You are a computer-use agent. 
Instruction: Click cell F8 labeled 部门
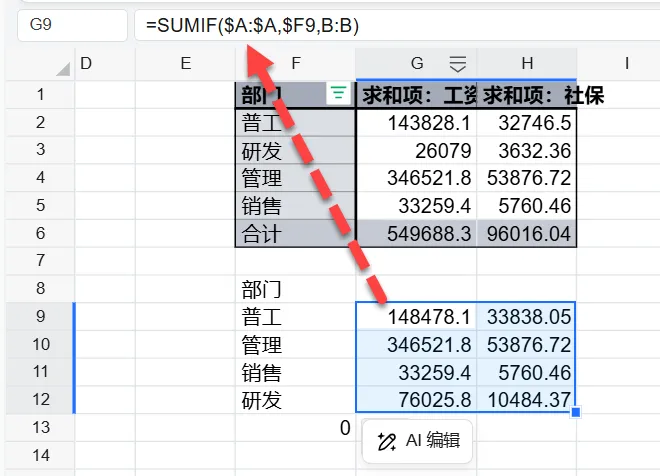(x=295, y=289)
